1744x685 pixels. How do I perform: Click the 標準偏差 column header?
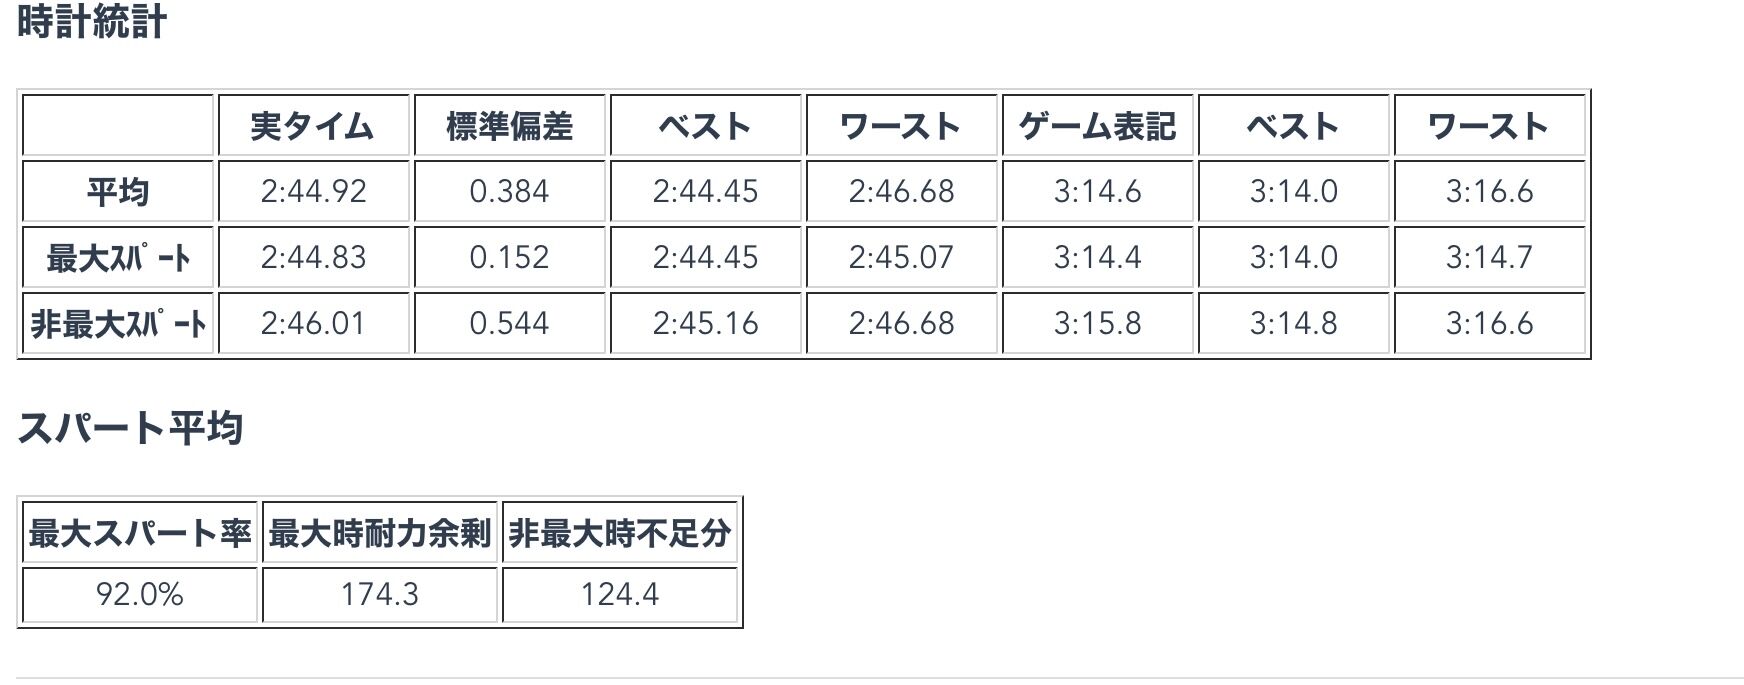(509, 126)
